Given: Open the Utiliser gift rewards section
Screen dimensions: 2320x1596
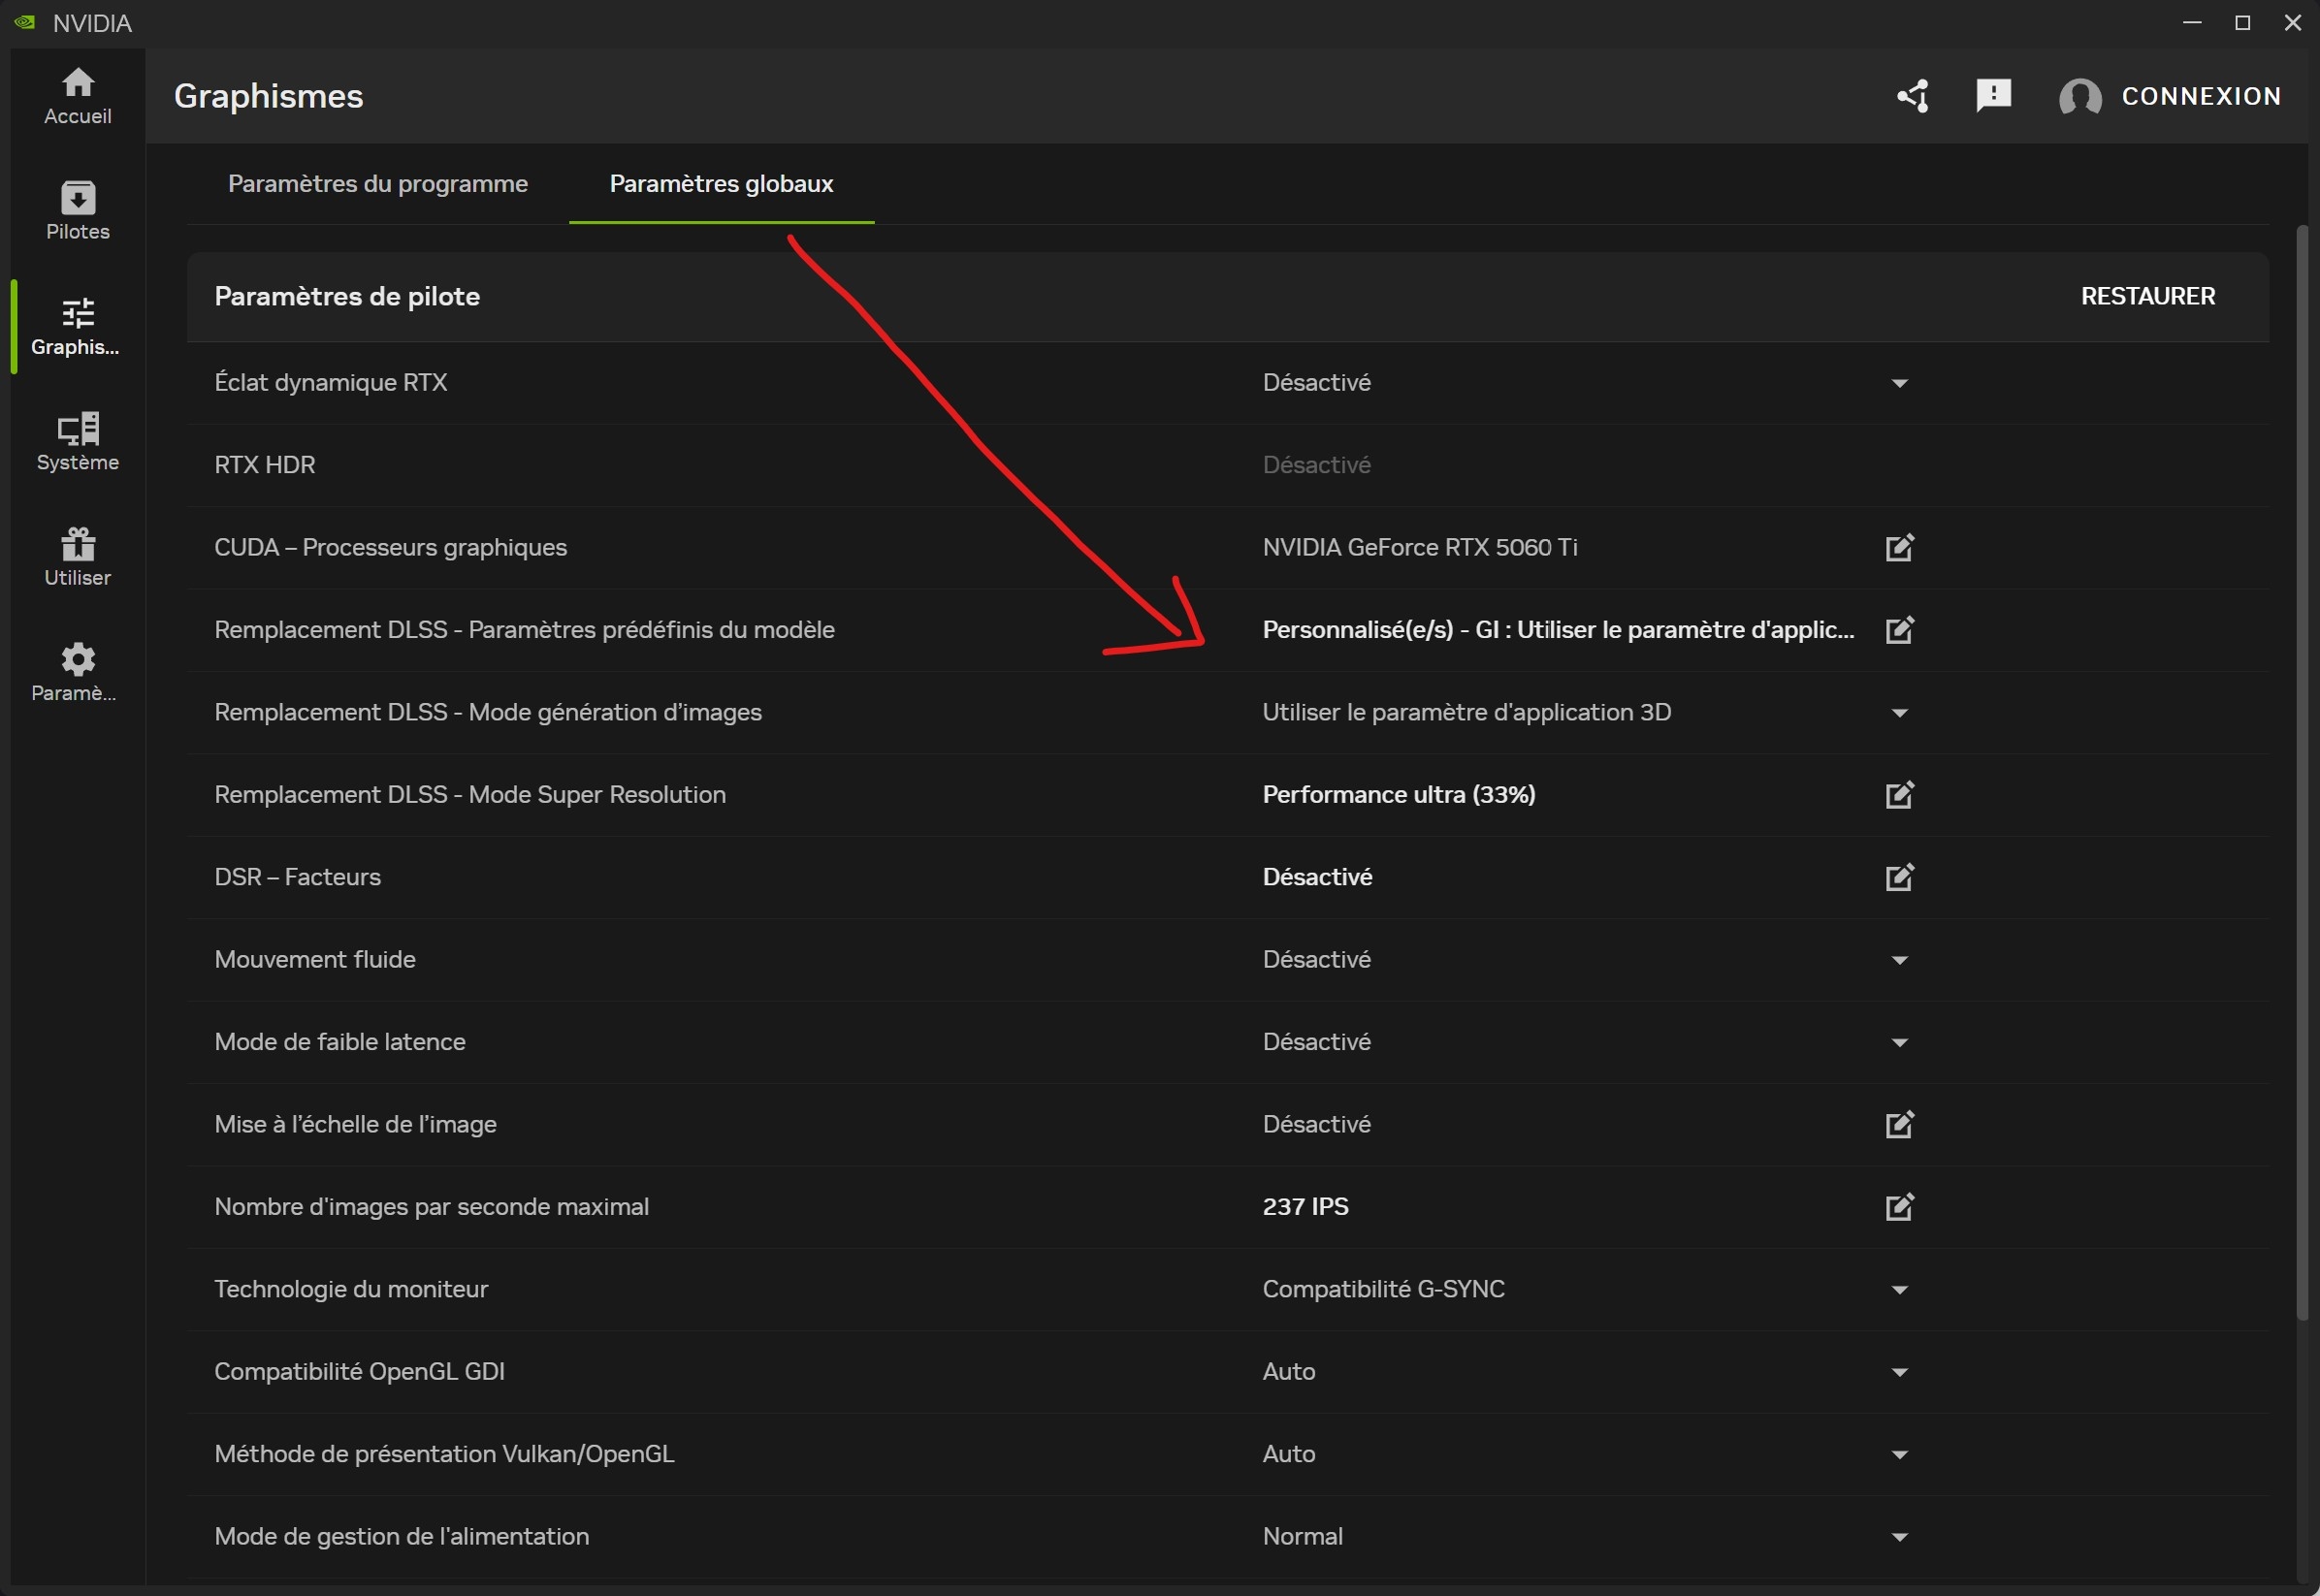Looking at the screenshot, I should [78, 557].
